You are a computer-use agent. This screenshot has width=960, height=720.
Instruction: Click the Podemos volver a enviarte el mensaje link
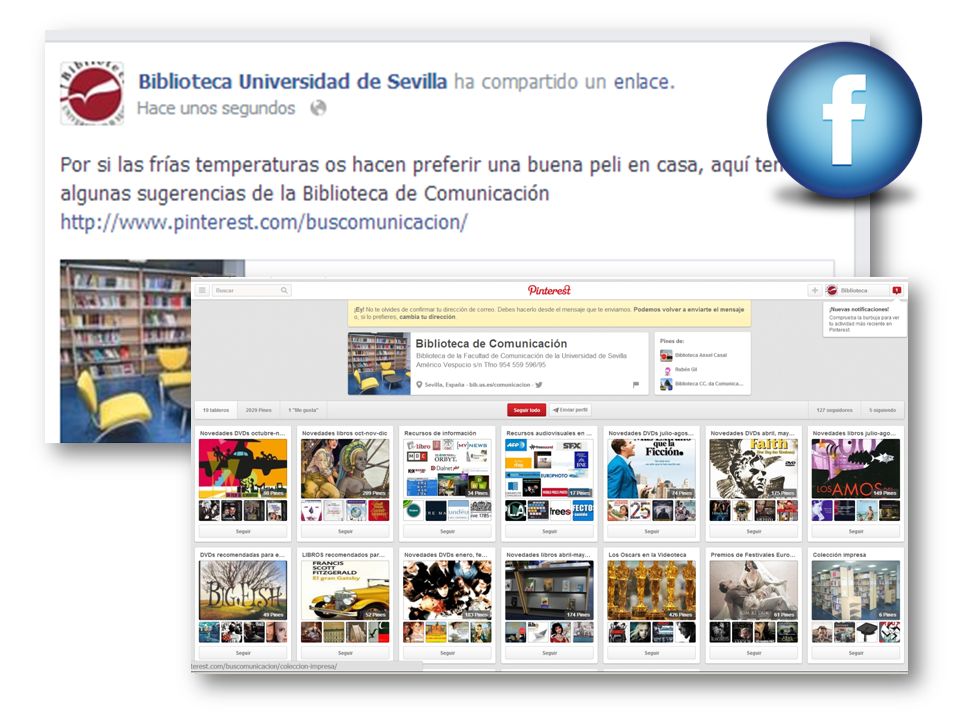[689, 310]
